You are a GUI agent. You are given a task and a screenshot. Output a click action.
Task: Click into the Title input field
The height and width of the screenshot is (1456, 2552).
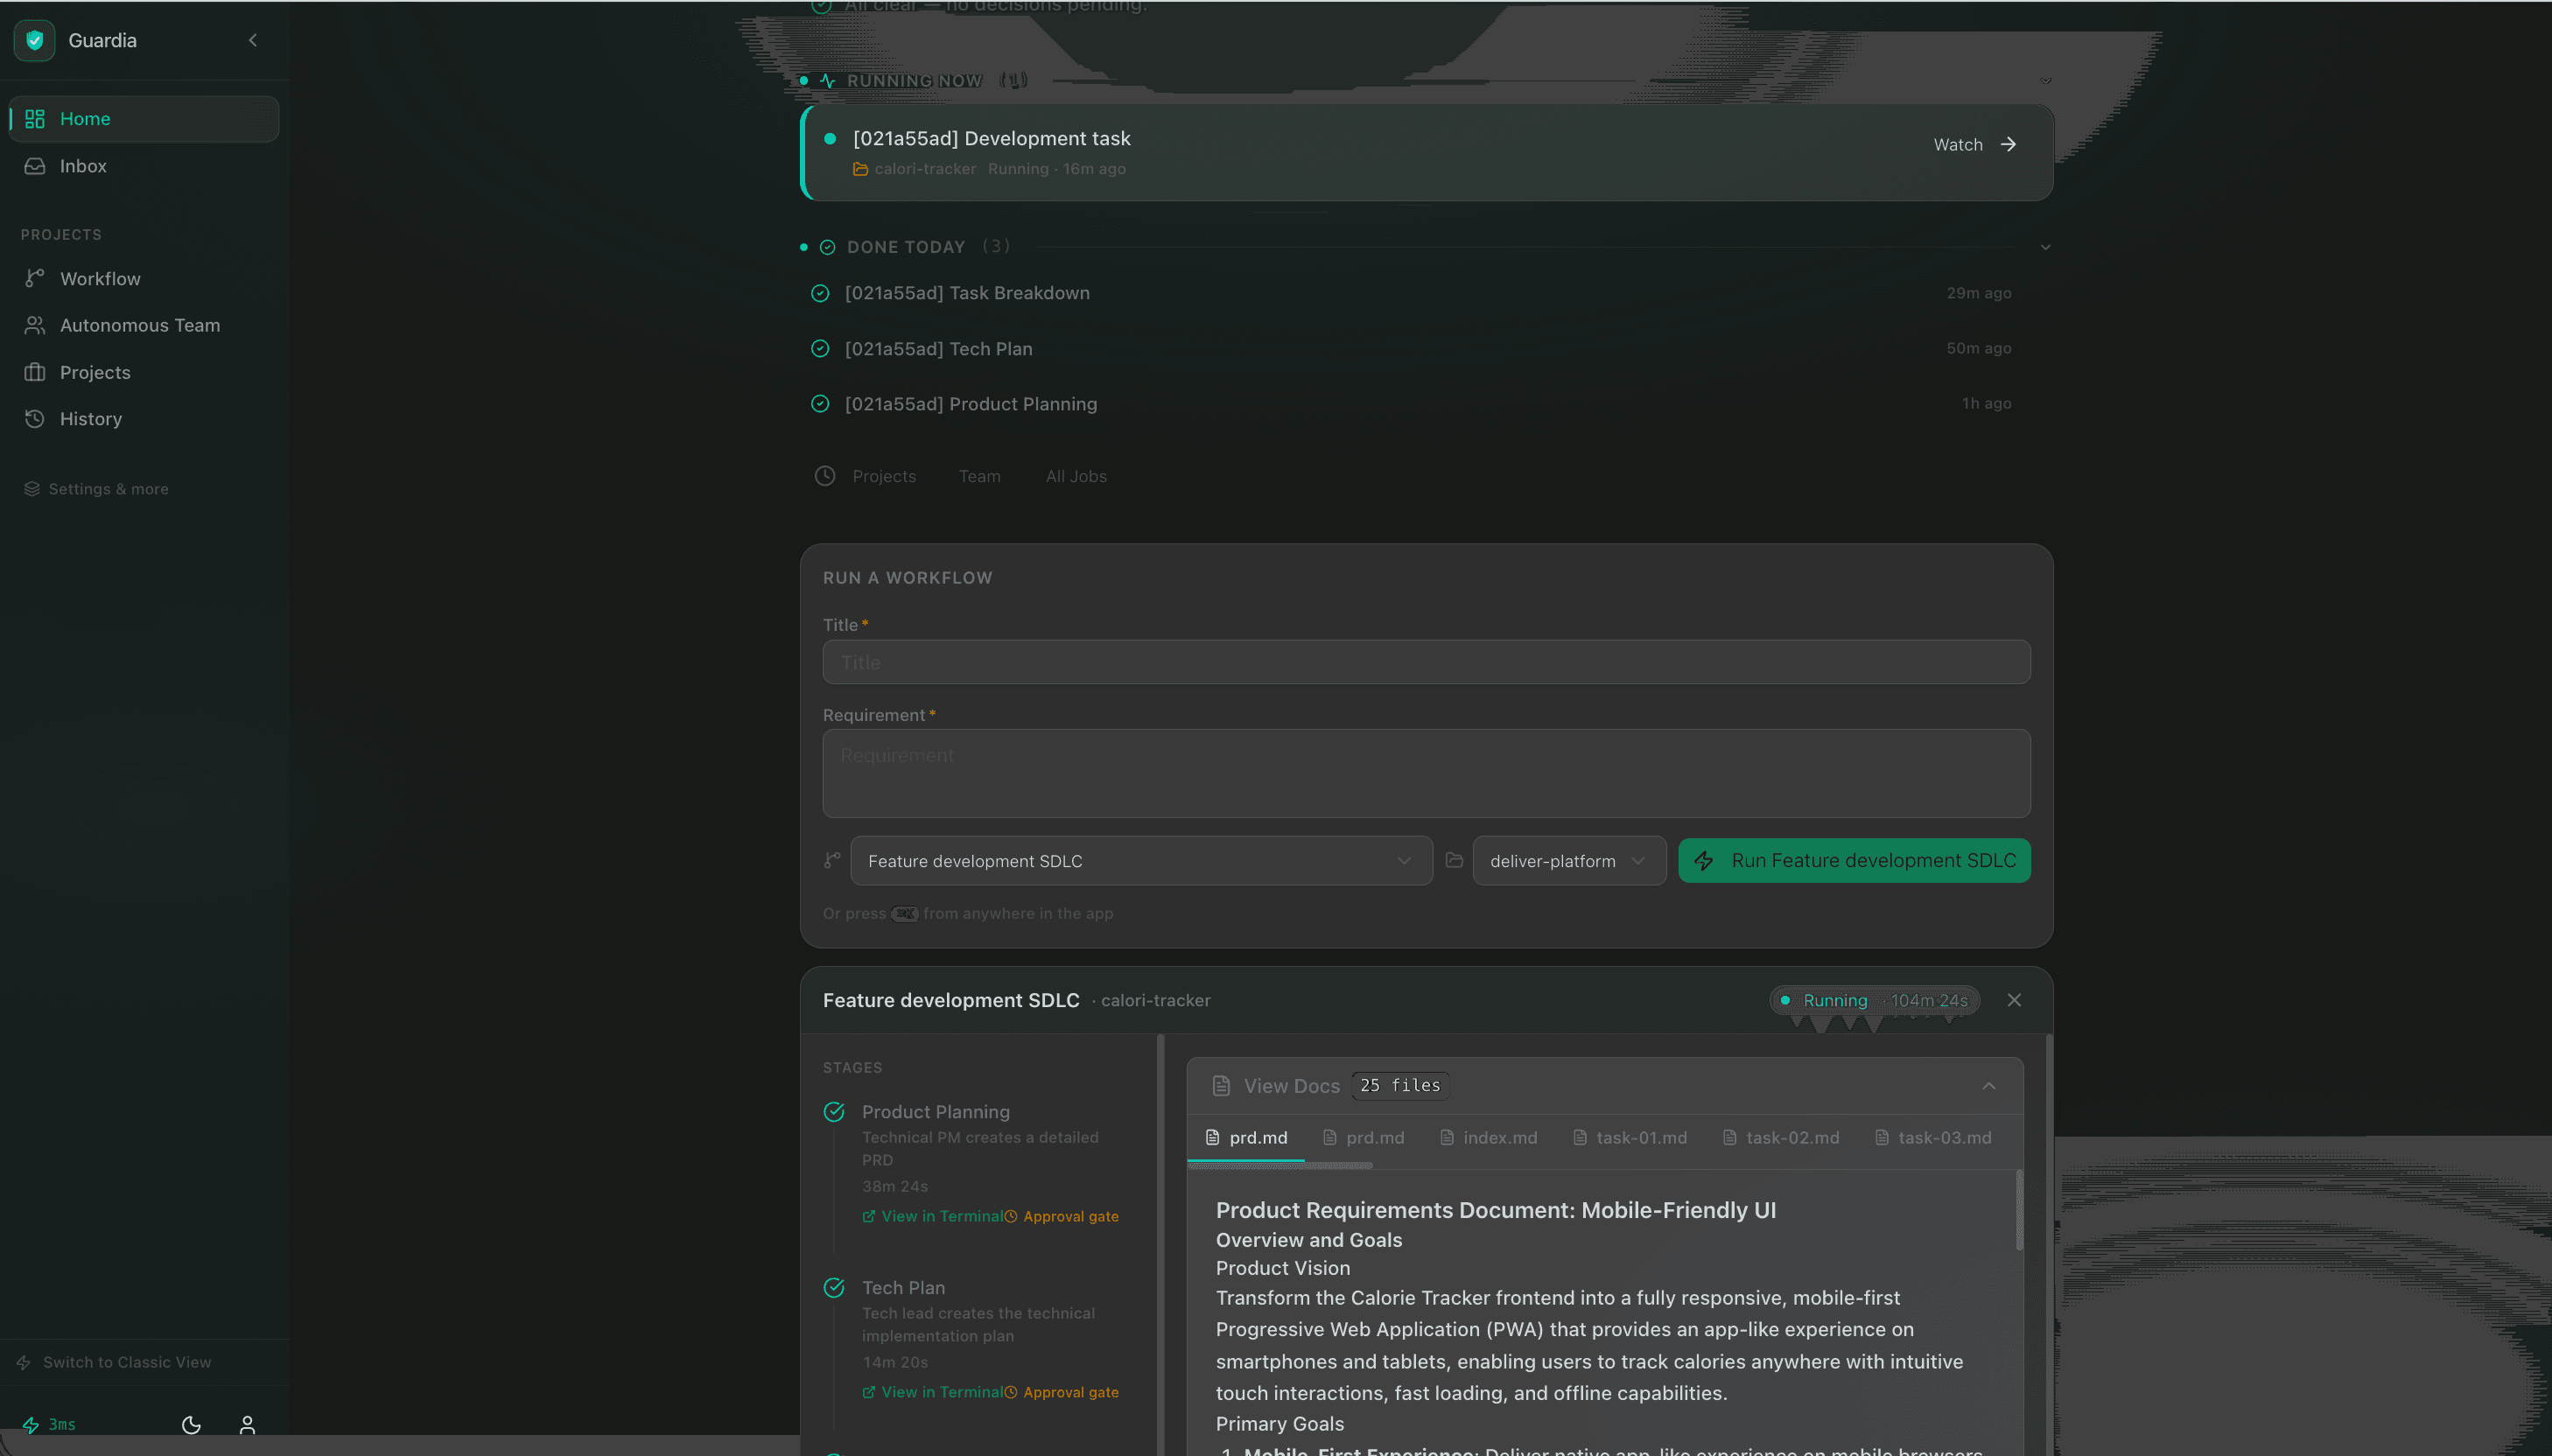[1426, 662]
